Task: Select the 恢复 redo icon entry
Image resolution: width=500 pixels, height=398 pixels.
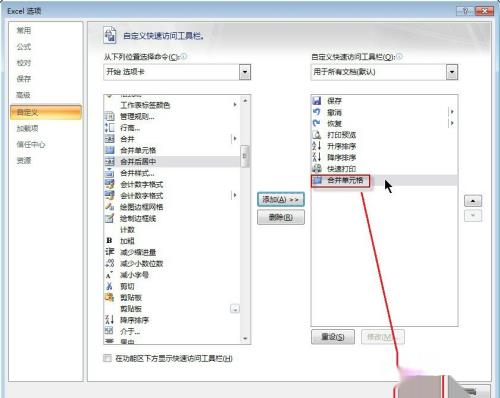Action: pyautogui.click(x=317, y=123)
